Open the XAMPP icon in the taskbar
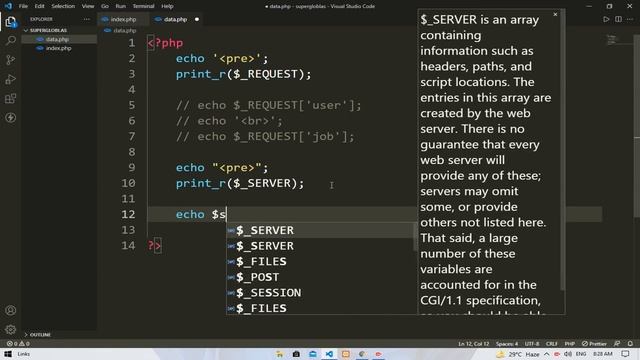Screen dimensions: 640x360 [x=346, y=354]
